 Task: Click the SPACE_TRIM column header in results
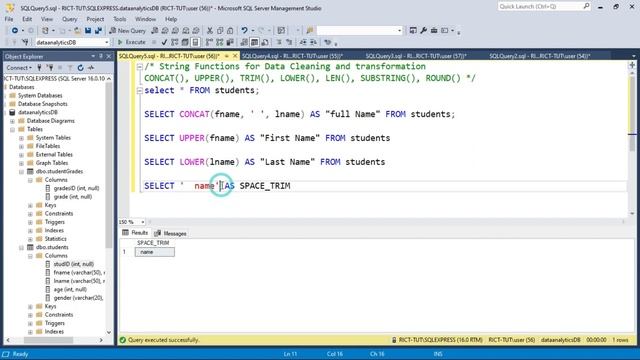pyautogui.click(x=153, y=243)
